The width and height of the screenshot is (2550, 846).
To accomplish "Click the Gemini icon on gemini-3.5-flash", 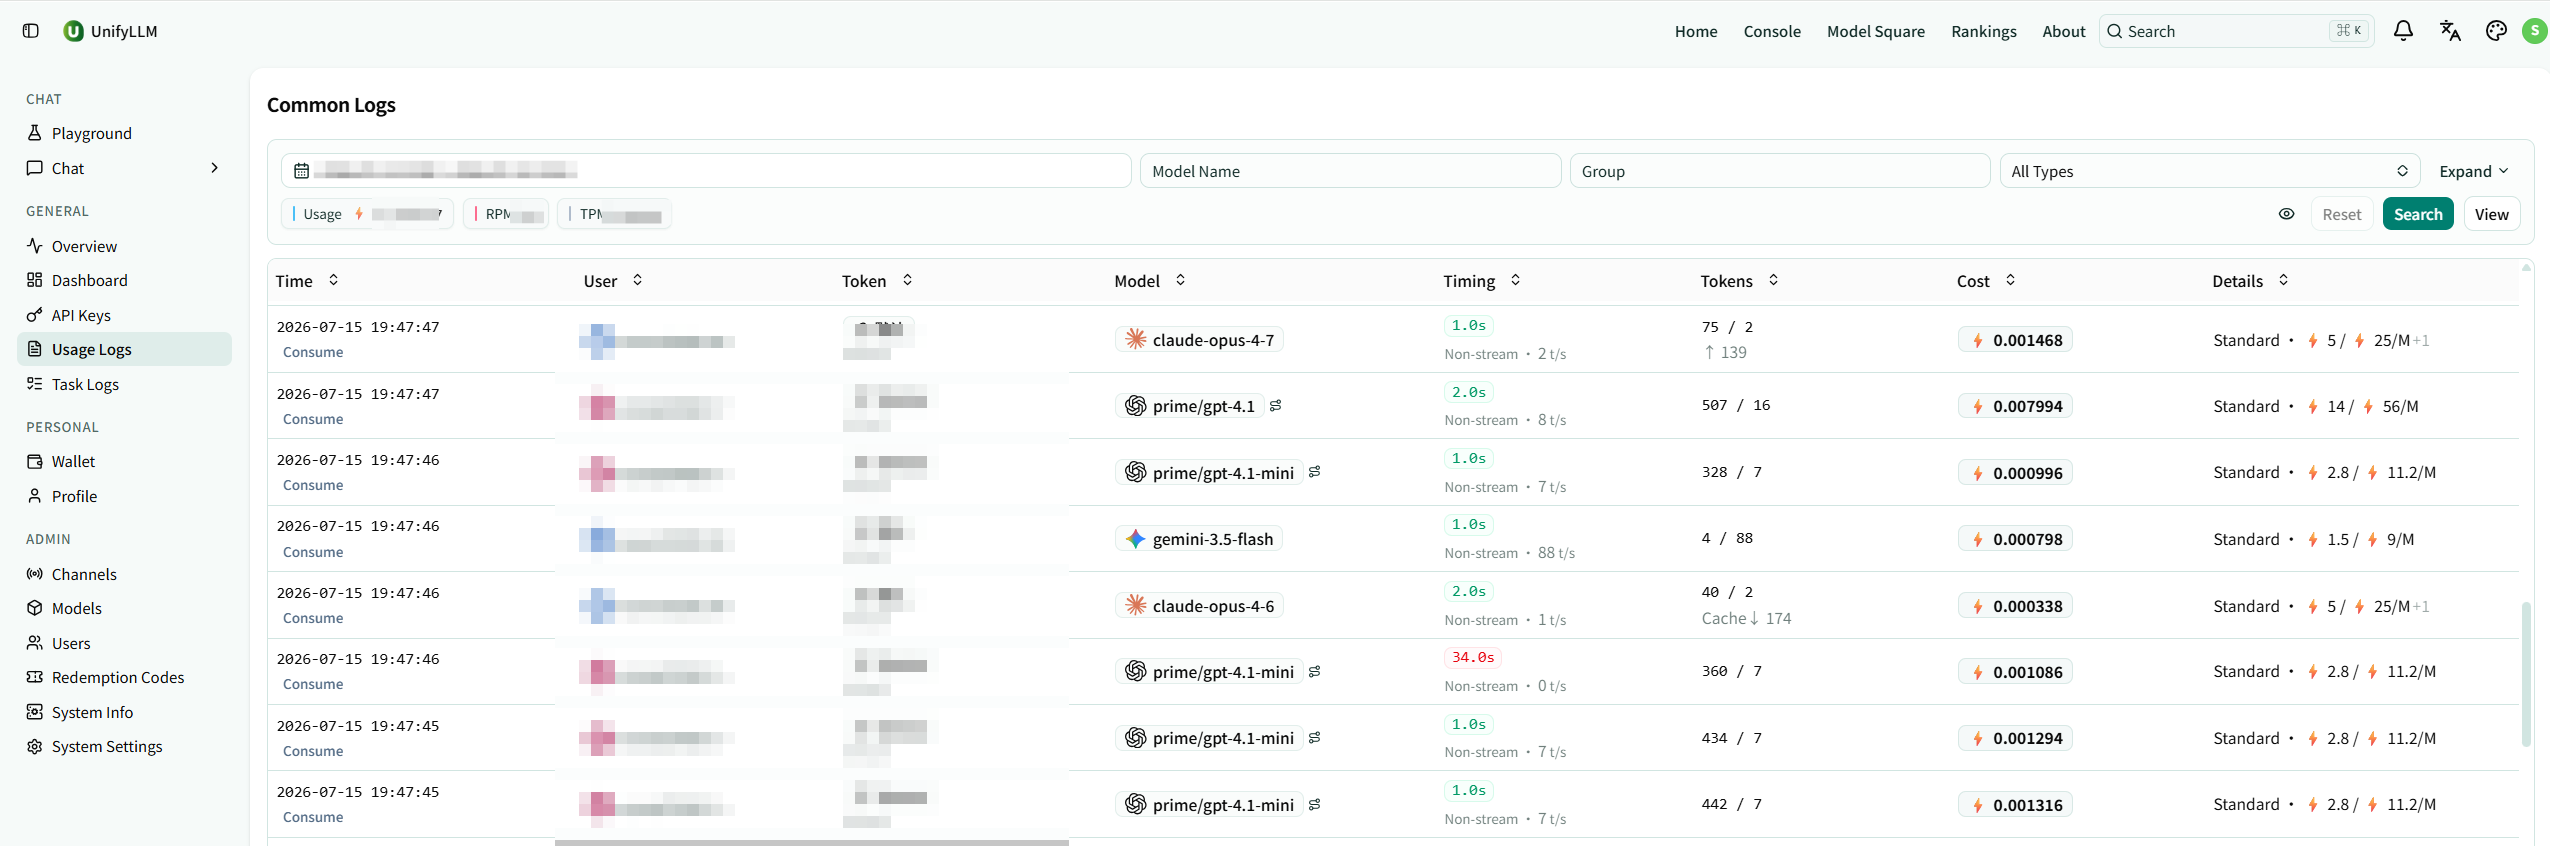I will coord(1136,539).
